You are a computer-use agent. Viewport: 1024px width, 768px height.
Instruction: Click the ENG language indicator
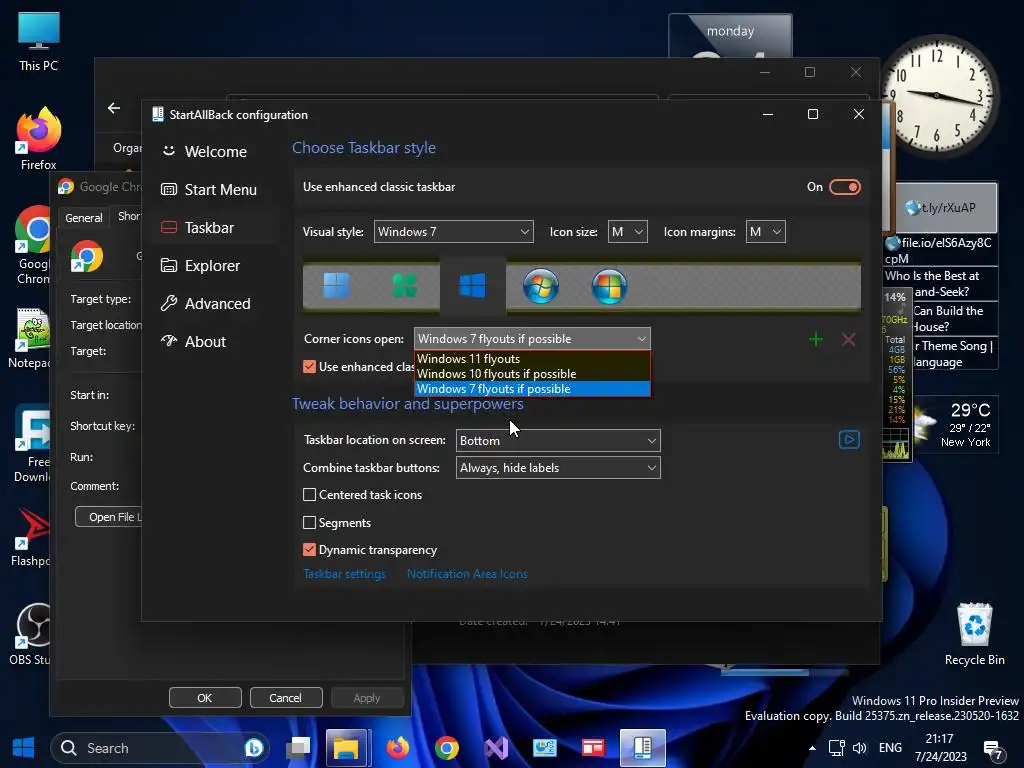click(890, 748)
